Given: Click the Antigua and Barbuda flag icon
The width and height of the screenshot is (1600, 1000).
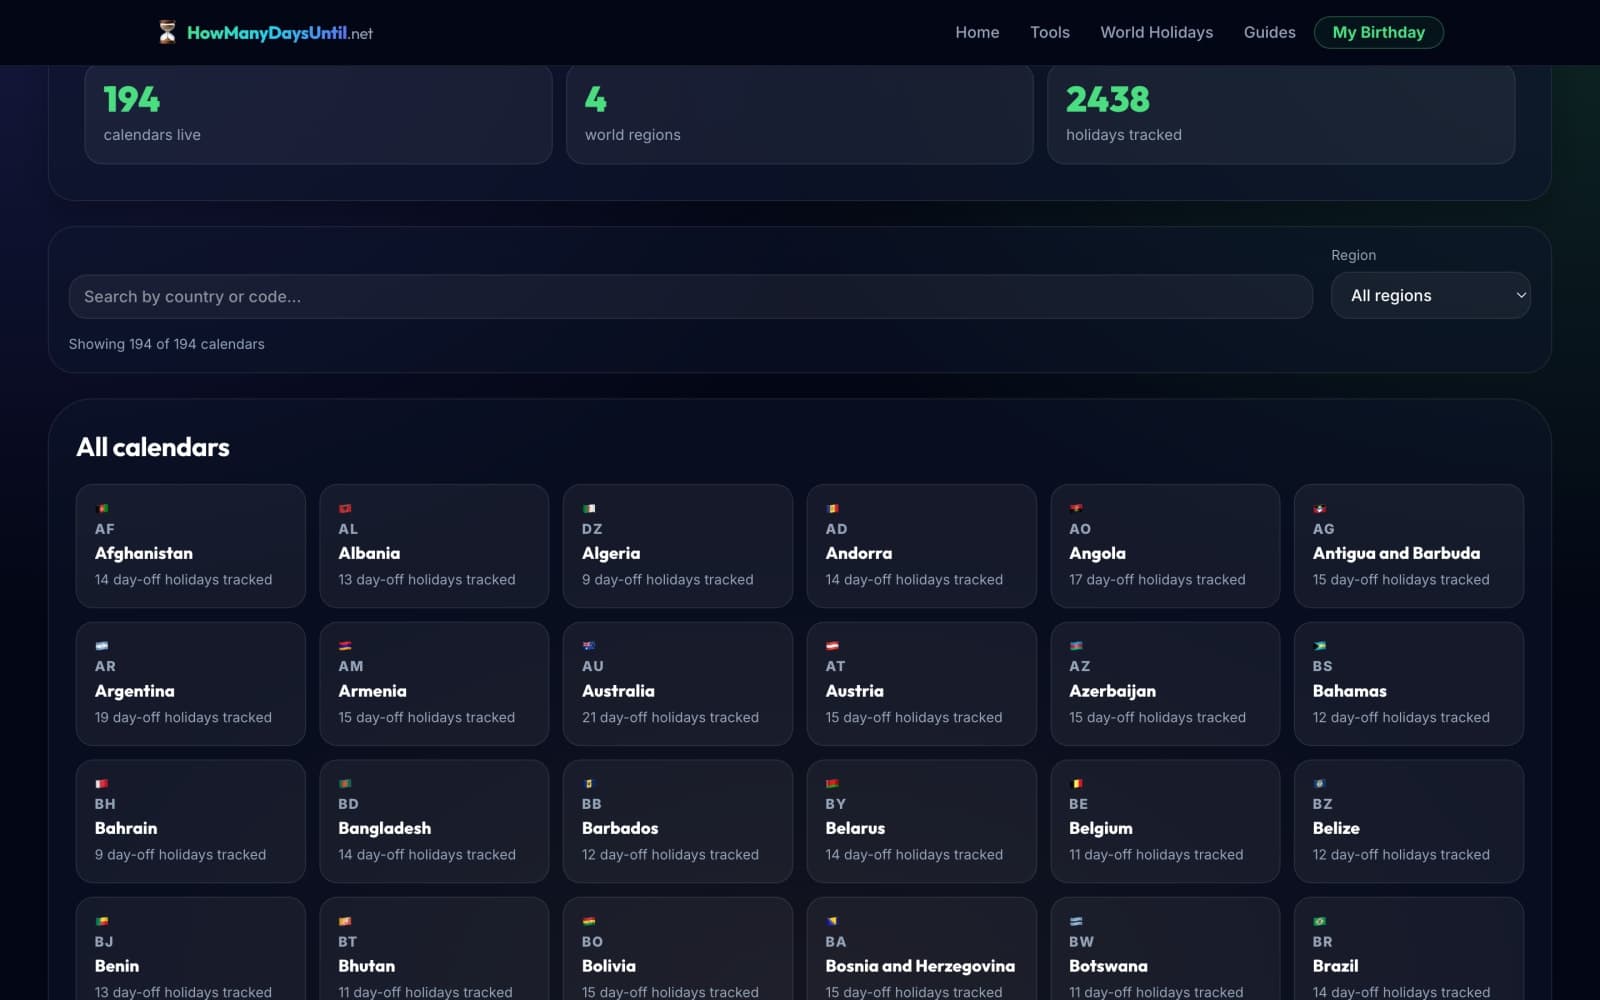Looking at the screenshot, I should point(1320,509).
